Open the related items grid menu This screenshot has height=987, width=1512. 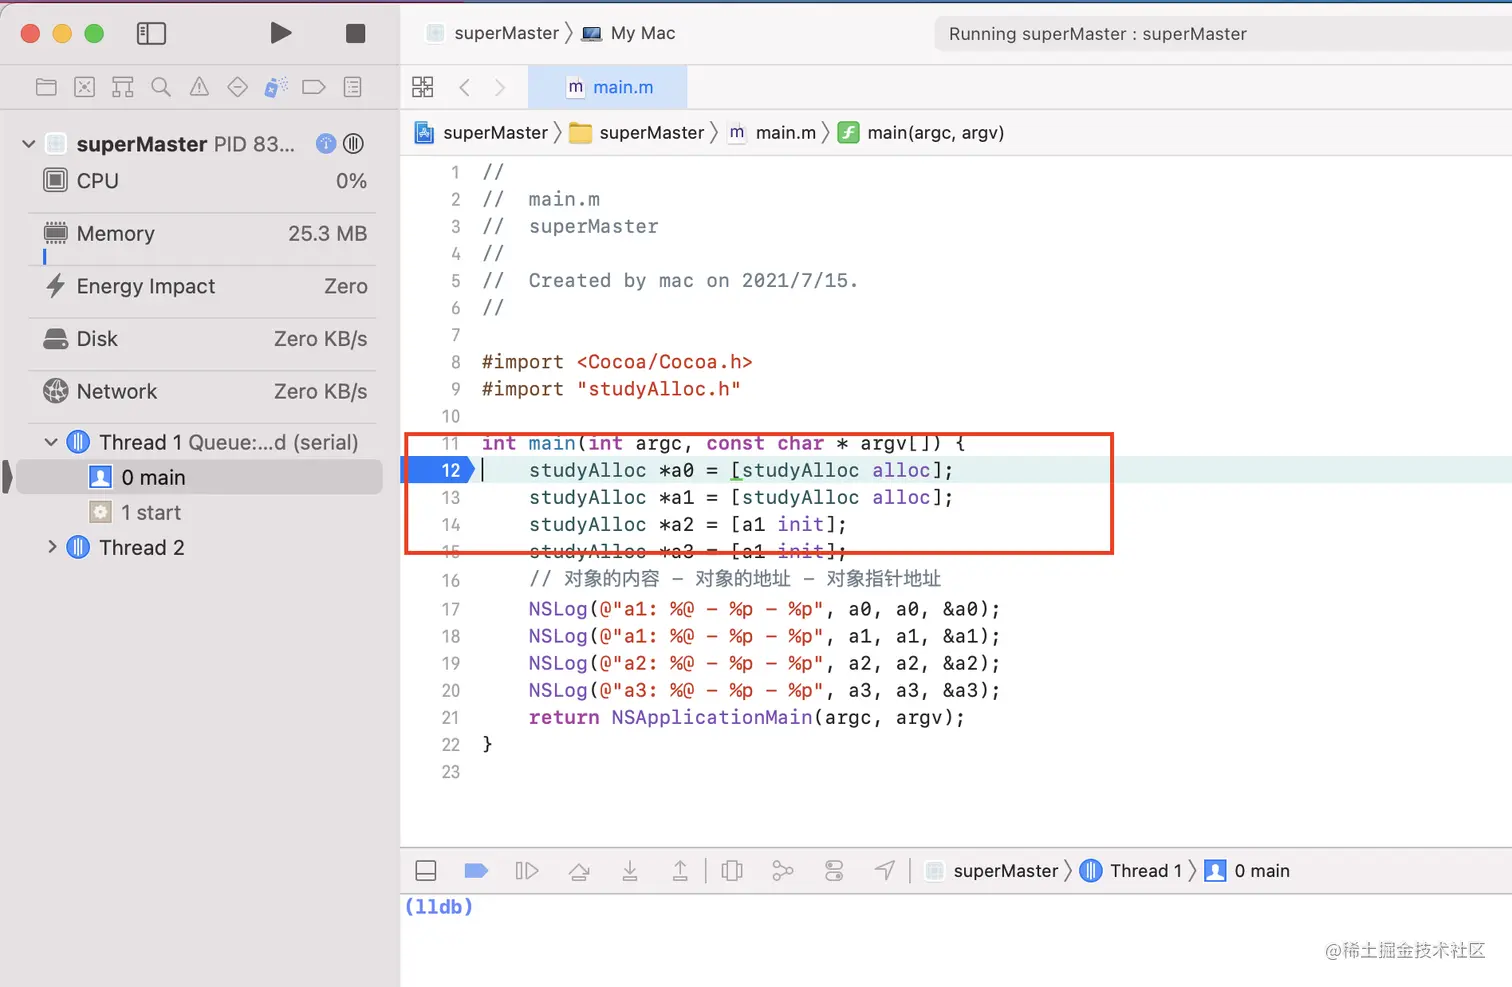pyautogui.click(x=423, y=87)
